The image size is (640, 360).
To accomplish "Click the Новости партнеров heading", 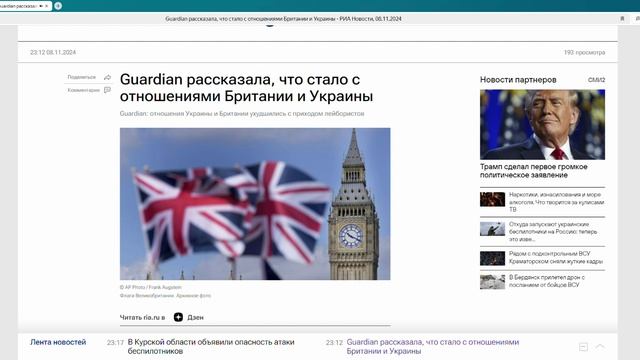I will pos(518,80).
